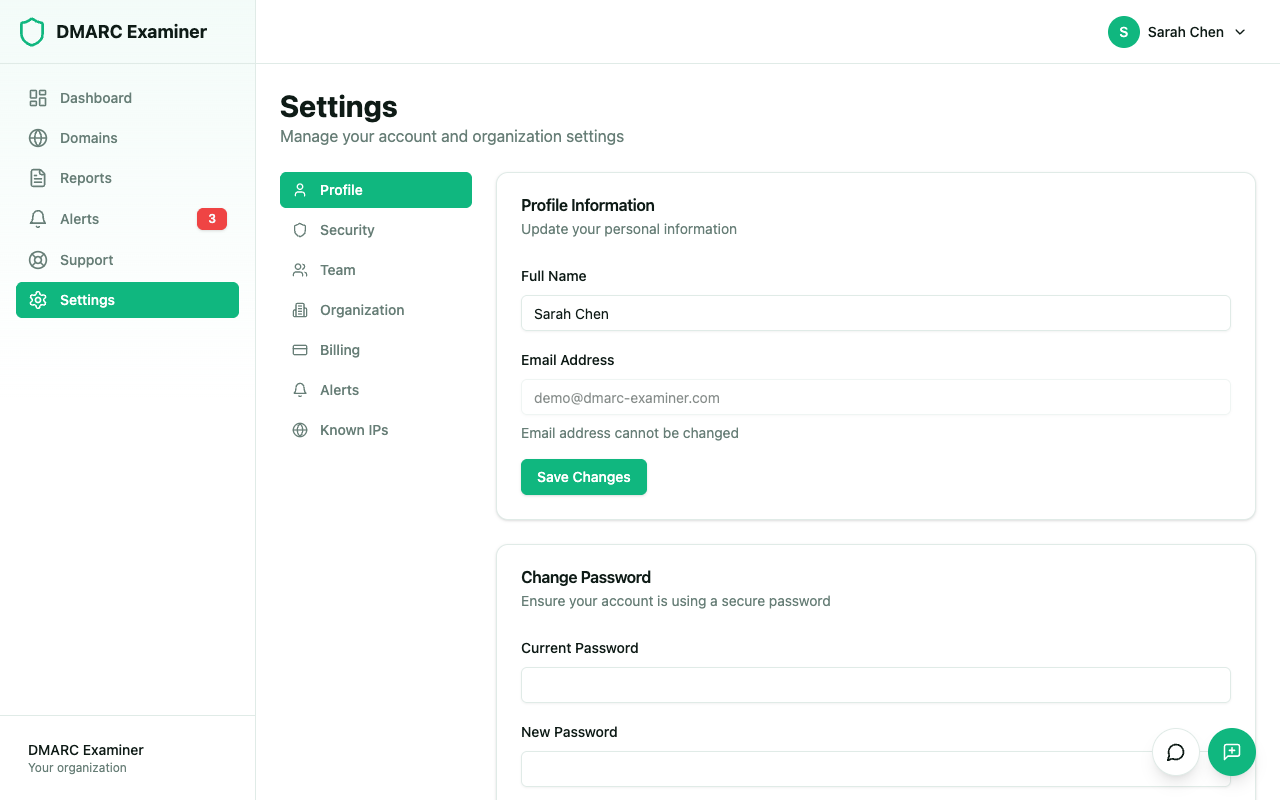The image size is (1280, 800).
Task: Click the Save Changes button
Action: point(584,477)
